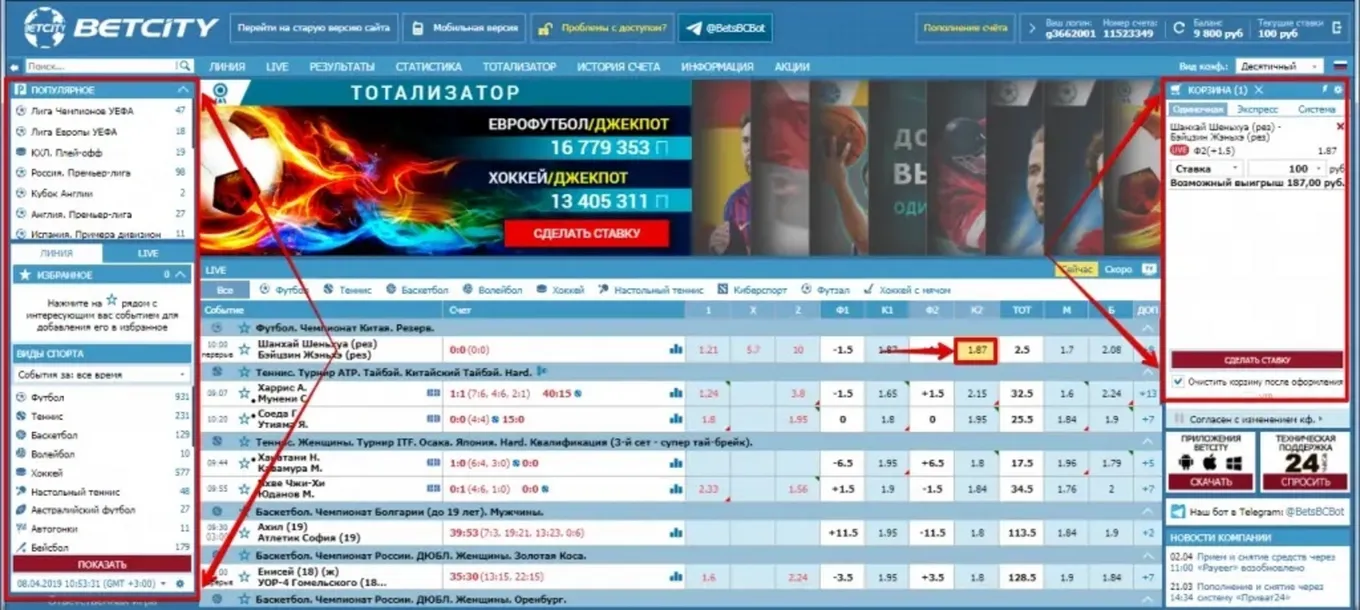This screenshot has height=610, width=1360.
Task: Click the expand arrow beside Ваш логин
Action: point(1034,28)
